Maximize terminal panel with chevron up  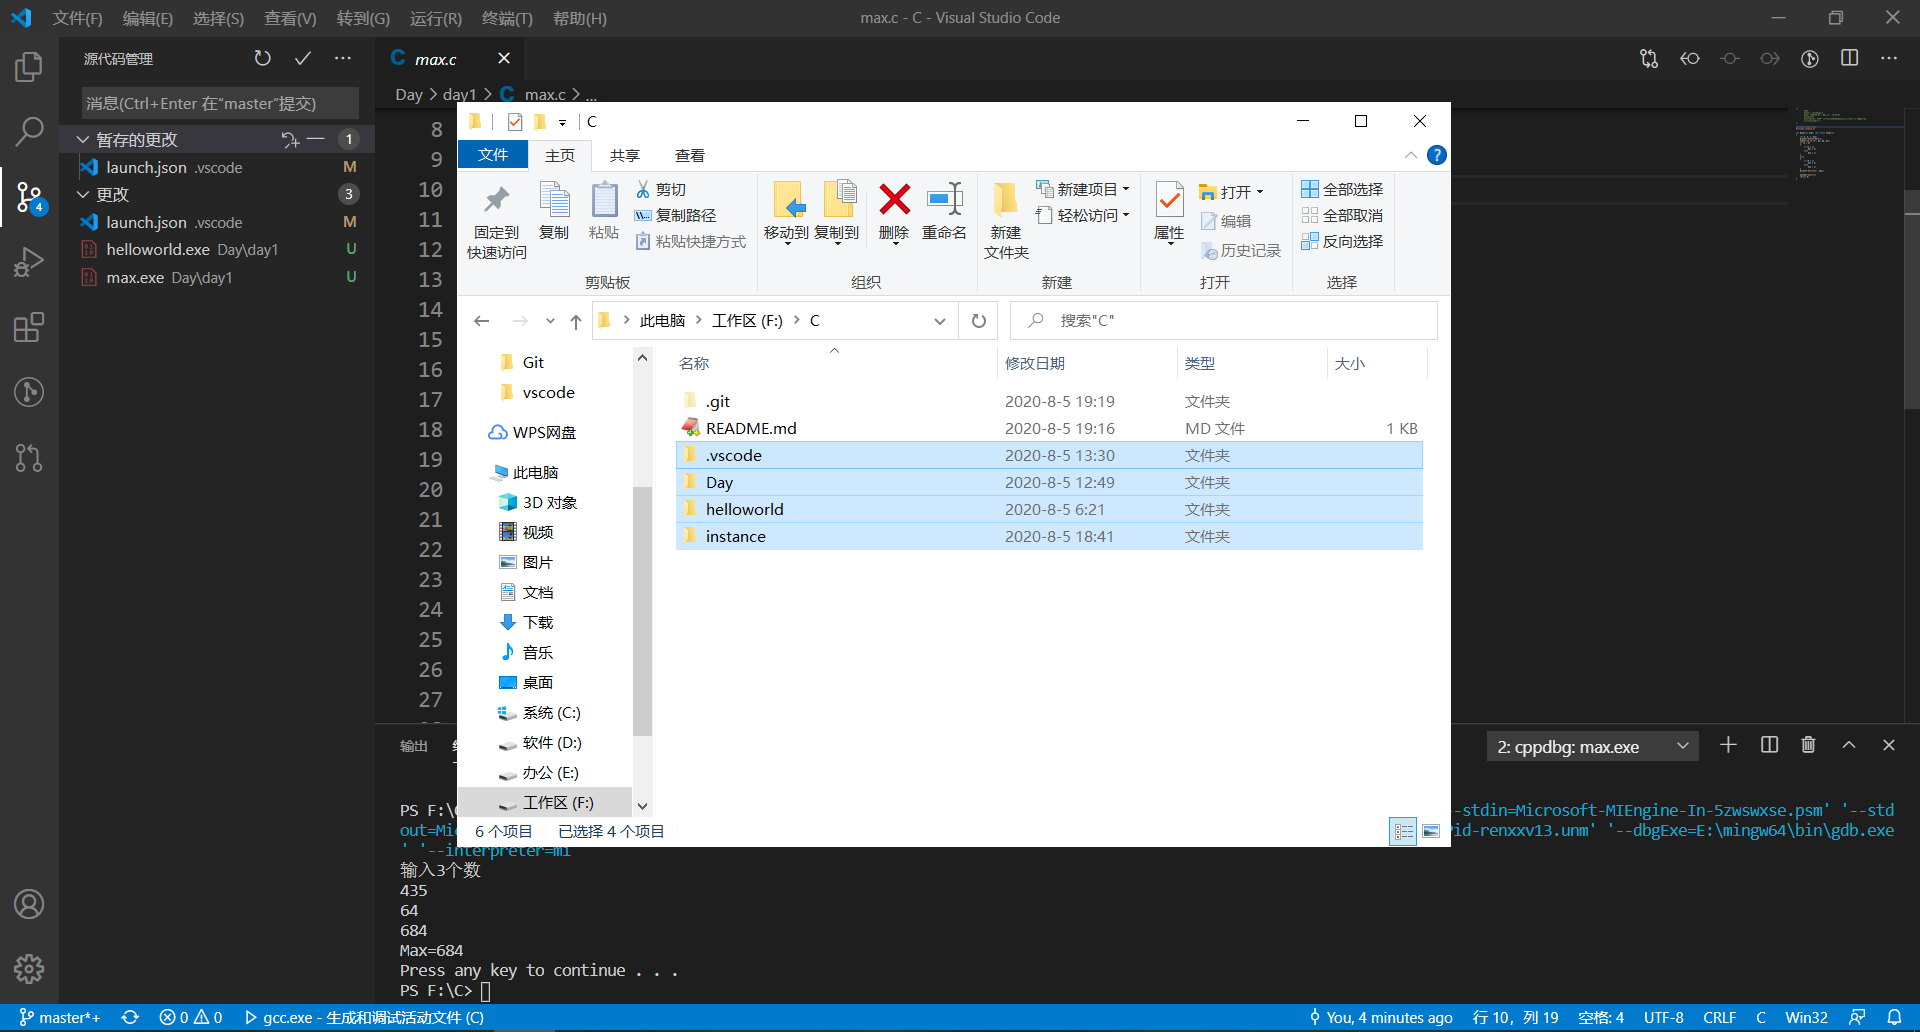coord(1849,745)
